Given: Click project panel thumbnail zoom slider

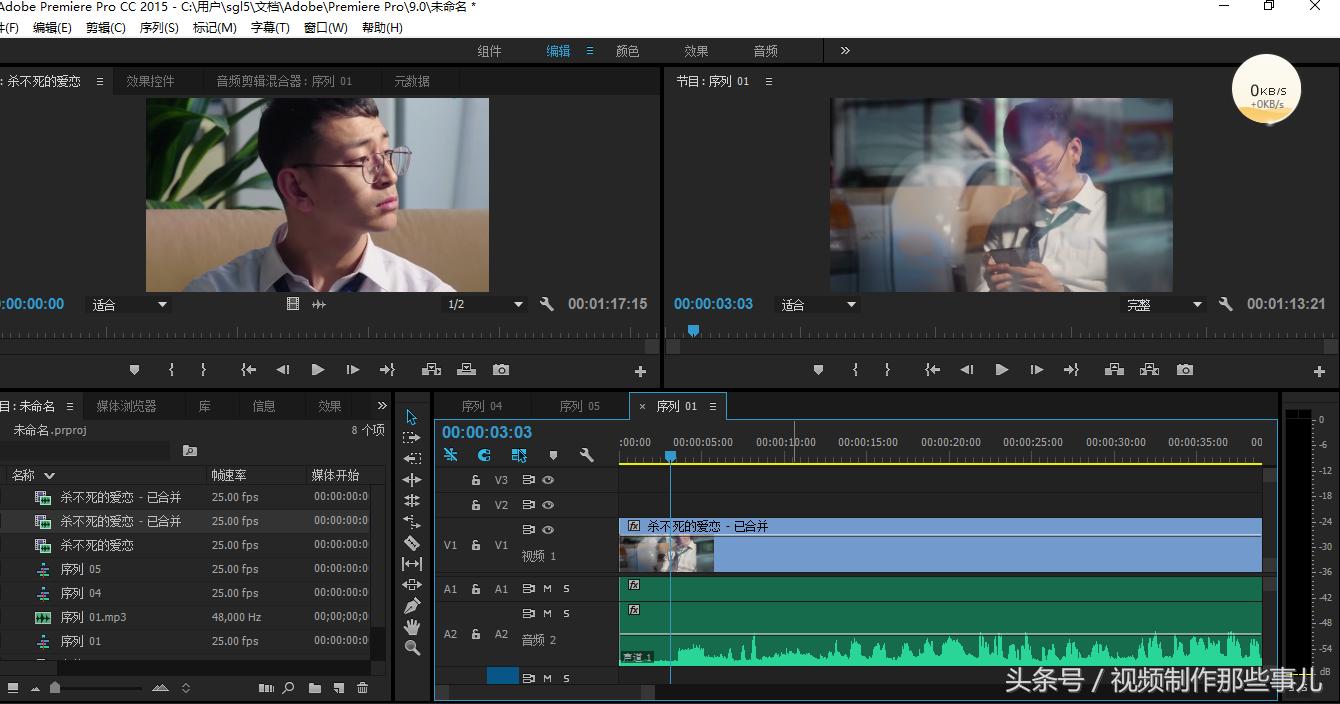Looking at the screenshot, I should [x=55, y=688].
